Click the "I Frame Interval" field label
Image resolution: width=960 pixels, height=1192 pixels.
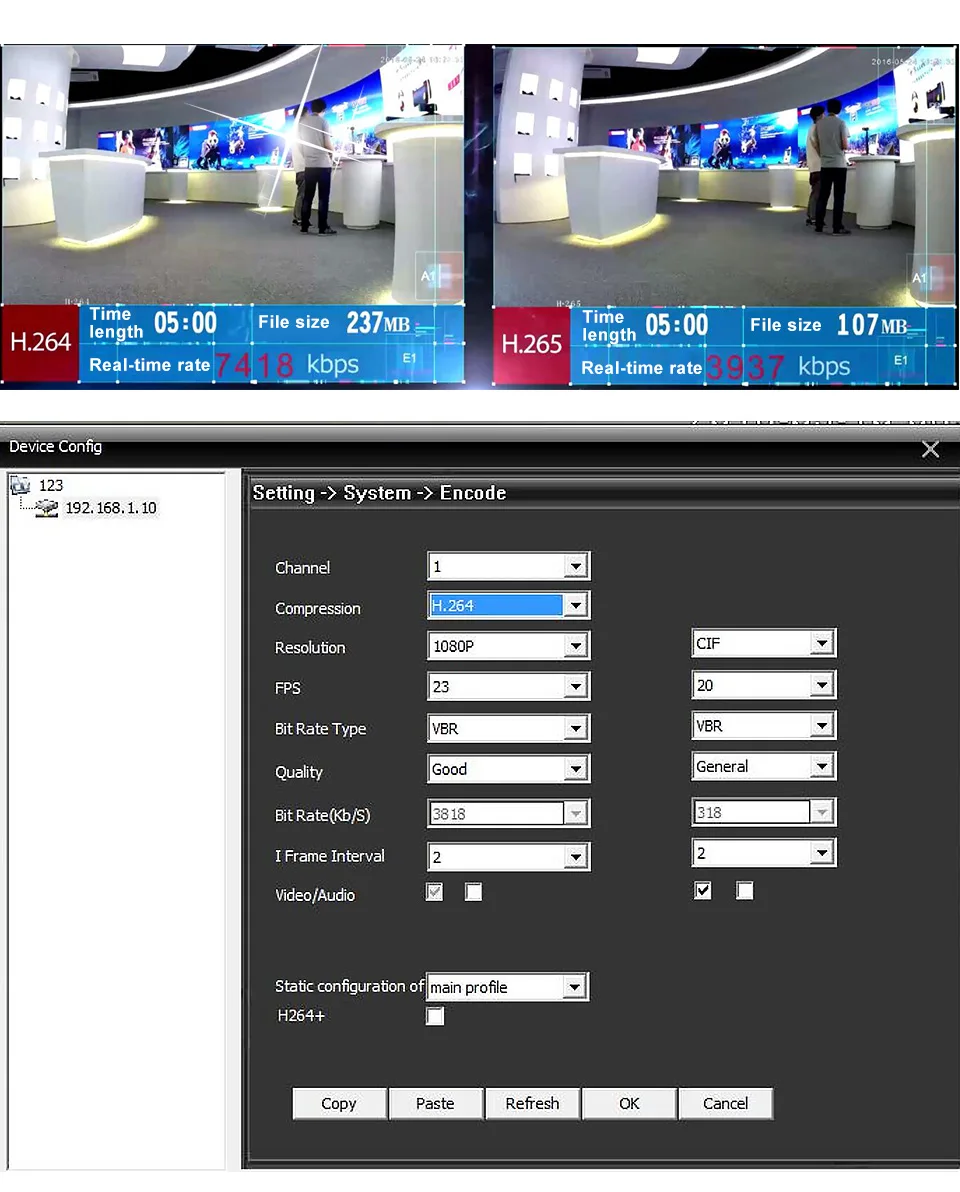pos(329,856)
